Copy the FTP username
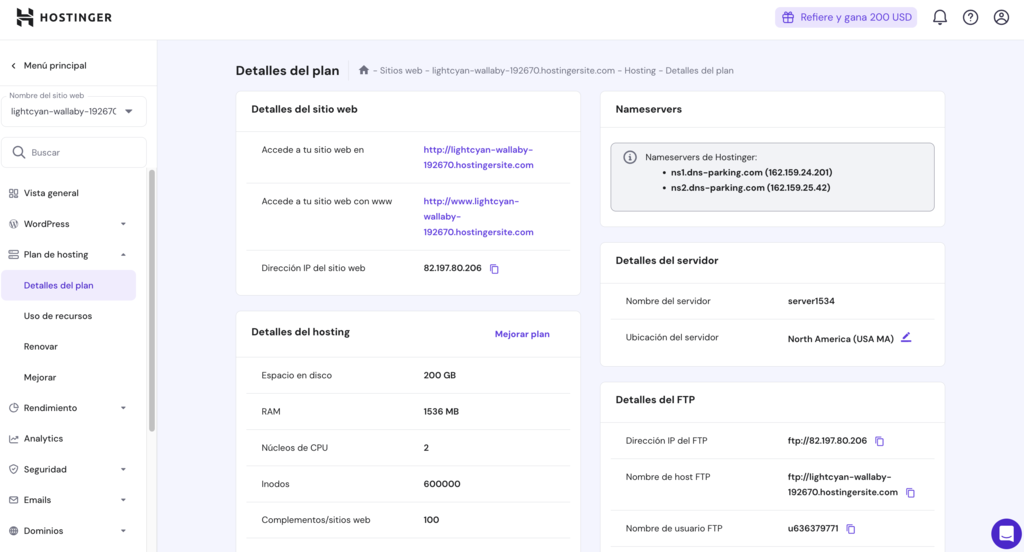Screen dimensions: 1024x552 pyautogui.click(x=851, y=529)
